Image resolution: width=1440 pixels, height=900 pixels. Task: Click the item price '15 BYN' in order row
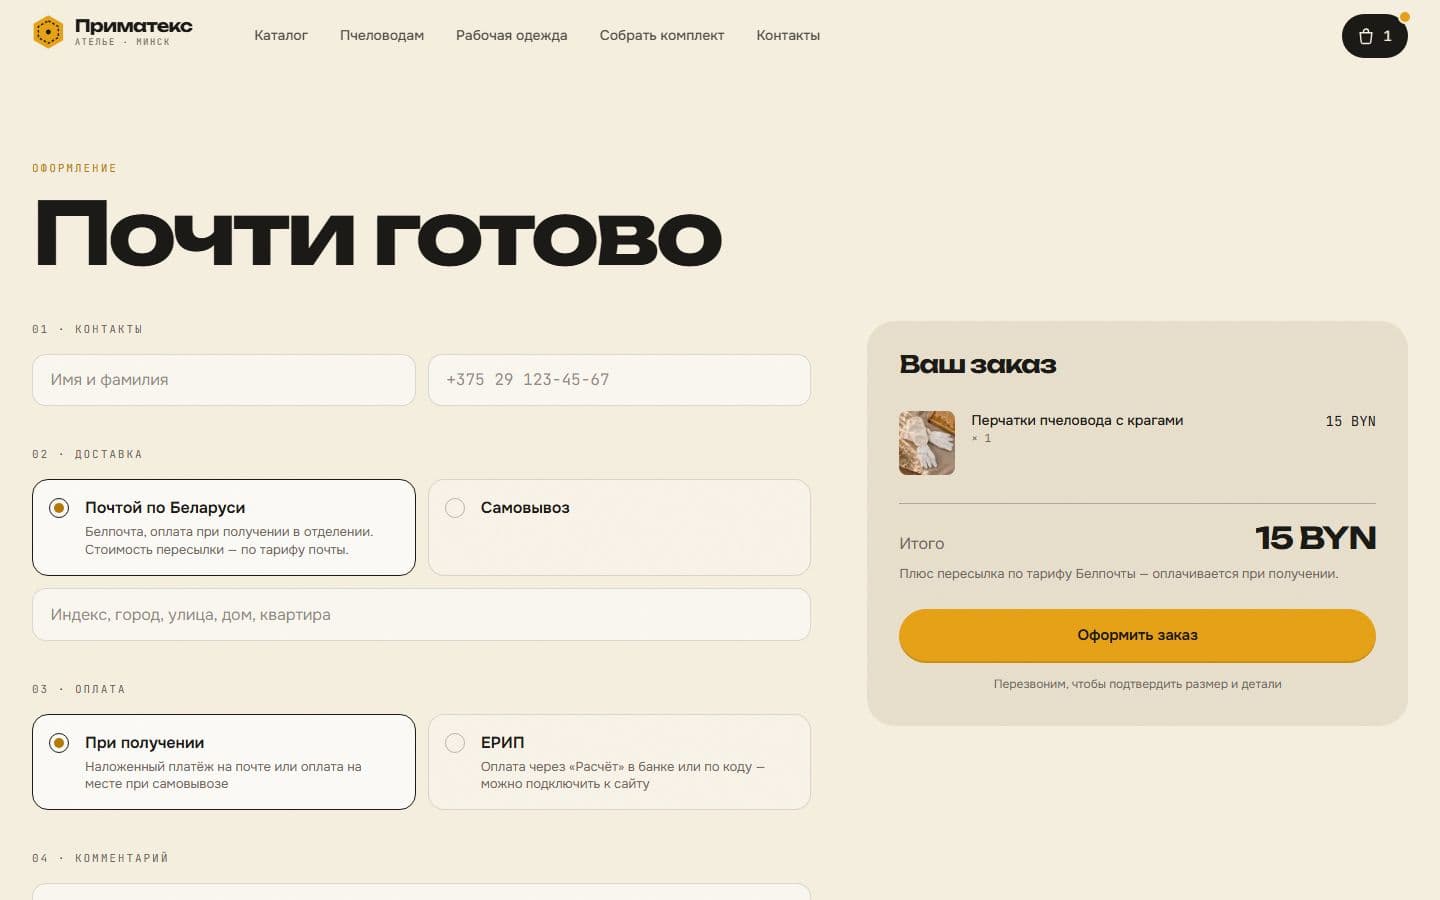coord(1350,421)
